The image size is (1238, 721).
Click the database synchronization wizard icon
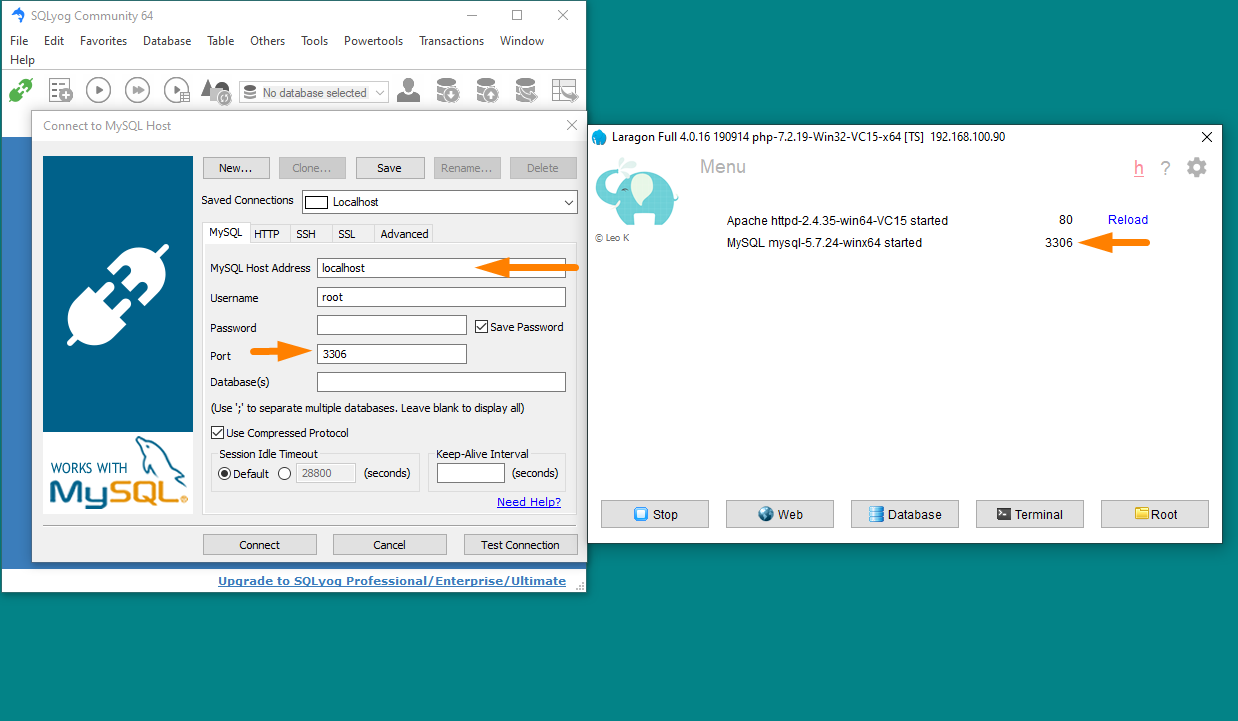(526, 91)
